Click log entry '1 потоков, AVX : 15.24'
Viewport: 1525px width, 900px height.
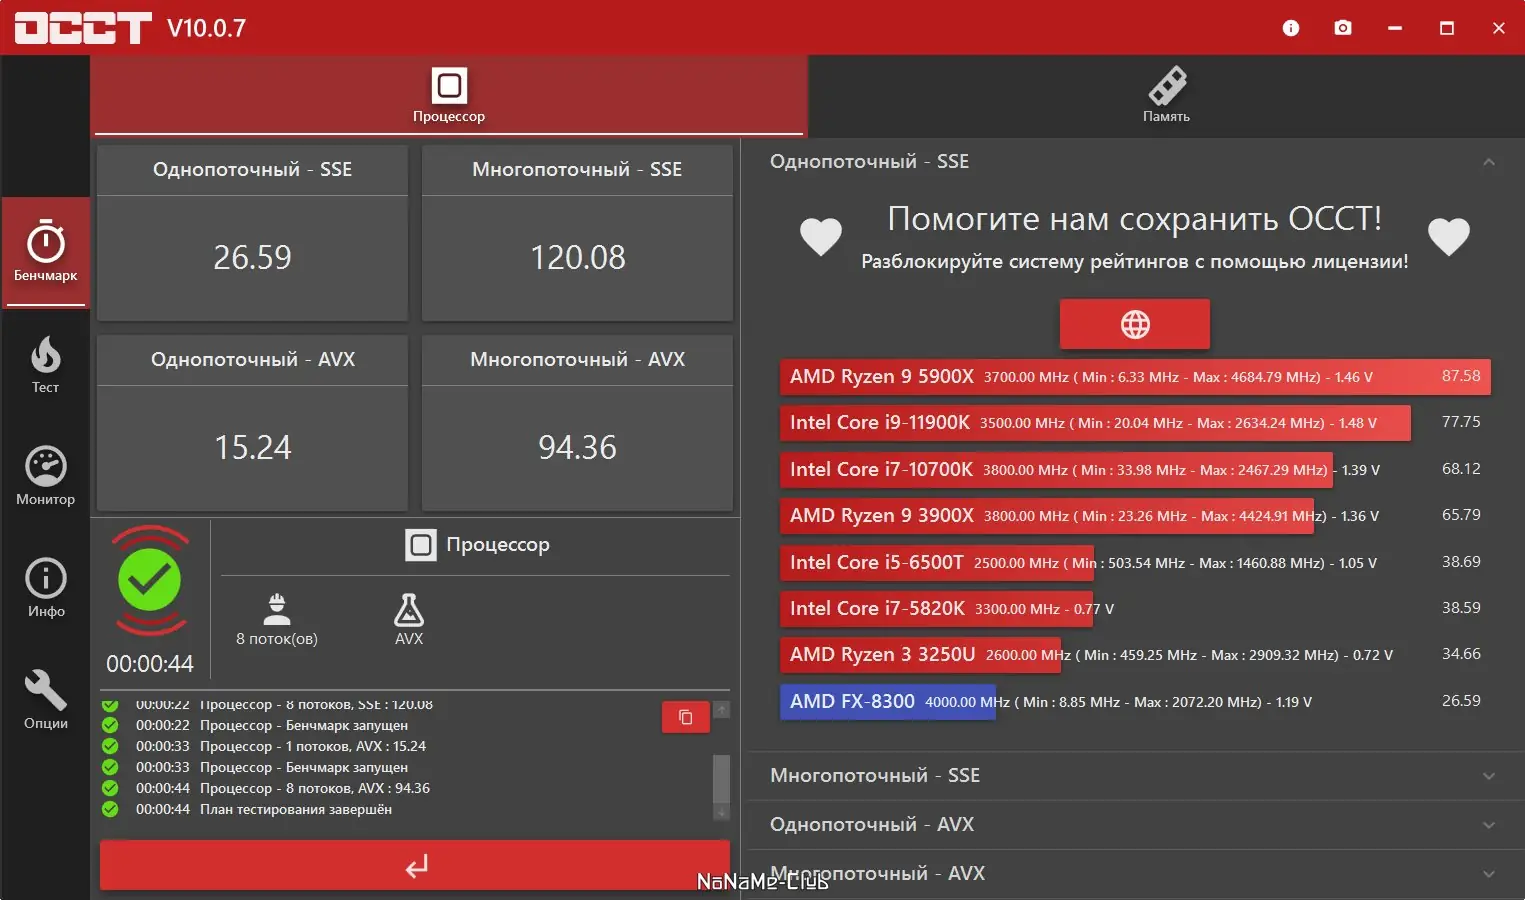[313, 746]
